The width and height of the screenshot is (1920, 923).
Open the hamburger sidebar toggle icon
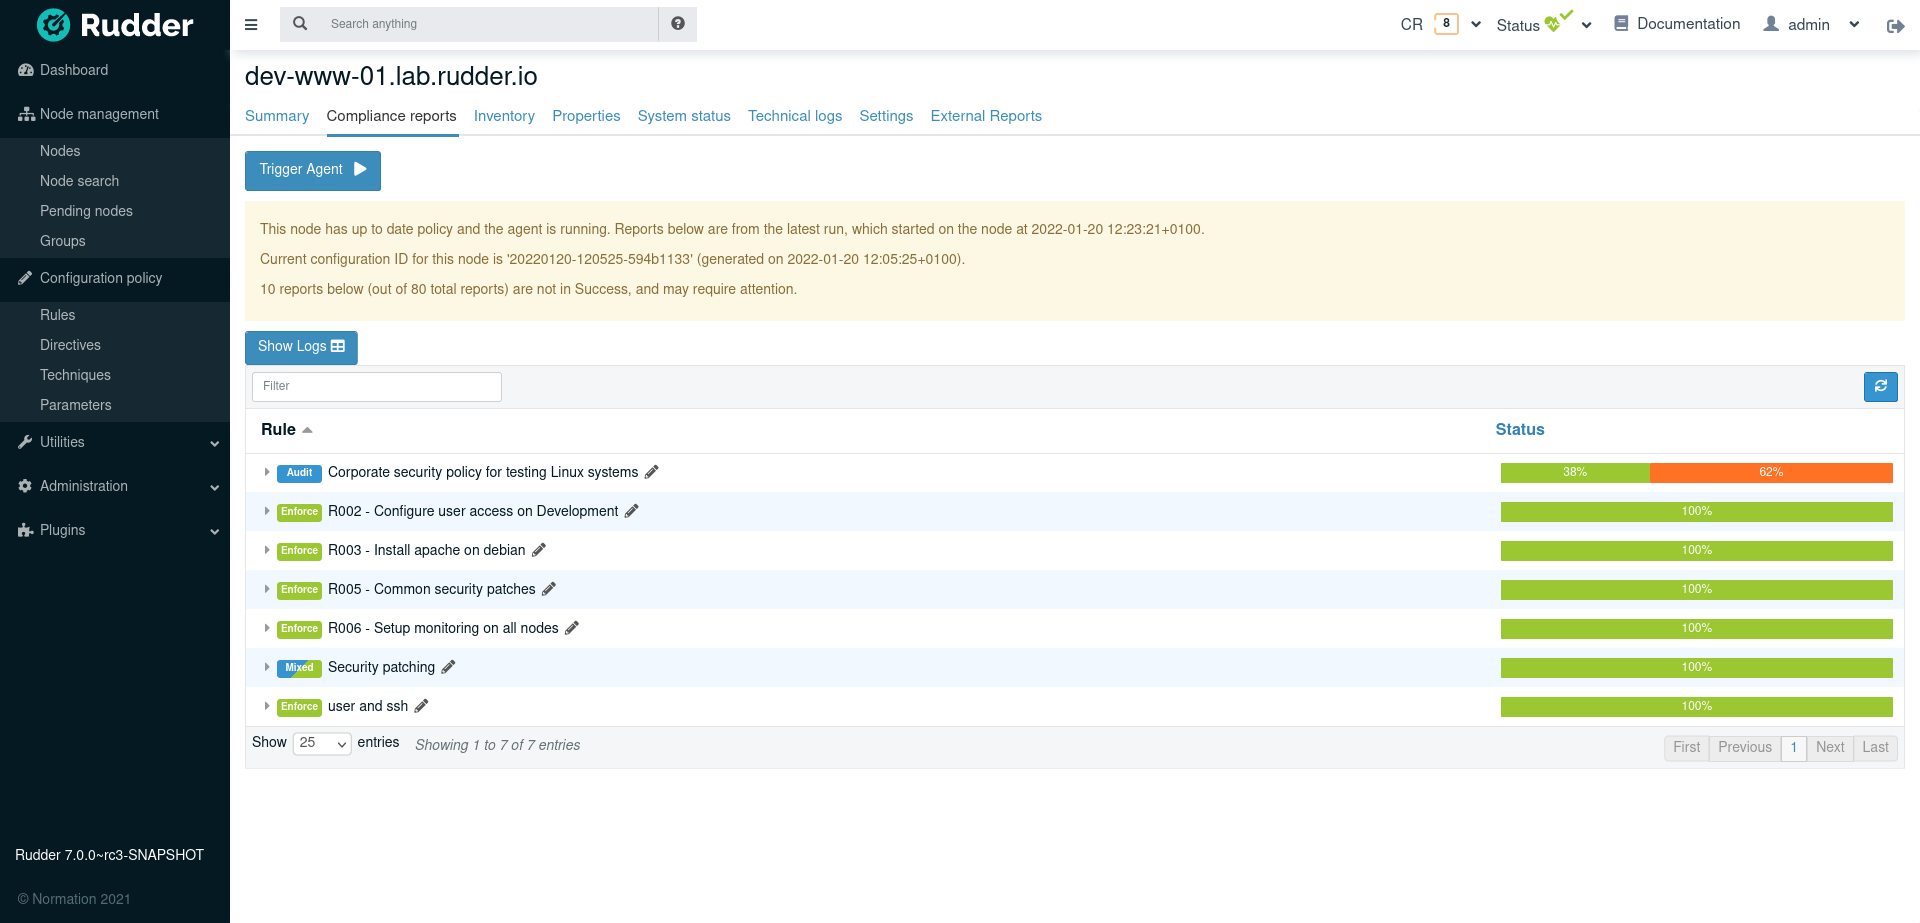tap(251, 24)
